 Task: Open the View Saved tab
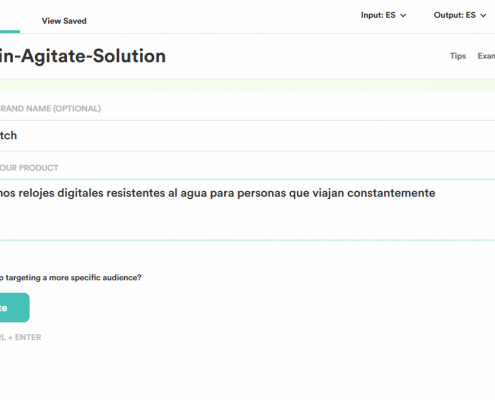click(64, 21)
